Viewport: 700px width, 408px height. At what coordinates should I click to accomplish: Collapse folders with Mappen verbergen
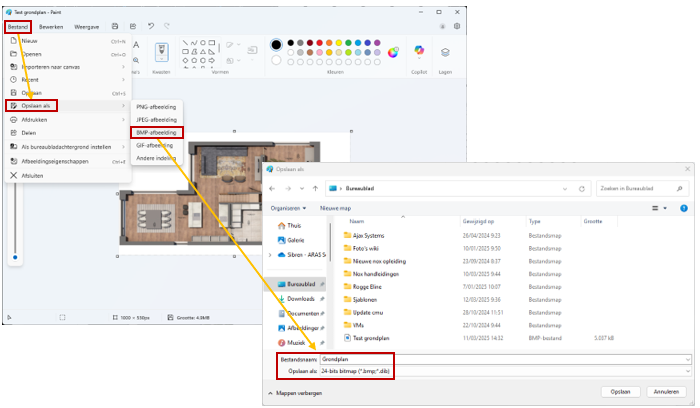coord(299,393)
